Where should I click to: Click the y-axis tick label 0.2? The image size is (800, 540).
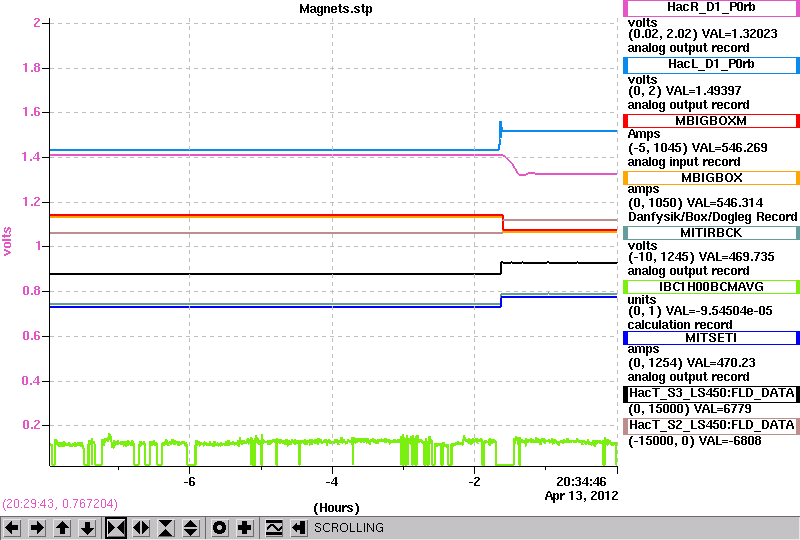[32, 425]
